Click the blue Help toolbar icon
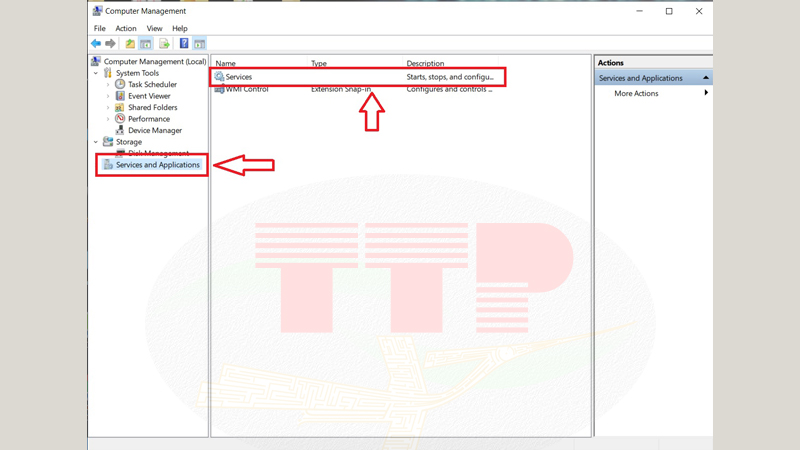800x450 pixels. 184,44
